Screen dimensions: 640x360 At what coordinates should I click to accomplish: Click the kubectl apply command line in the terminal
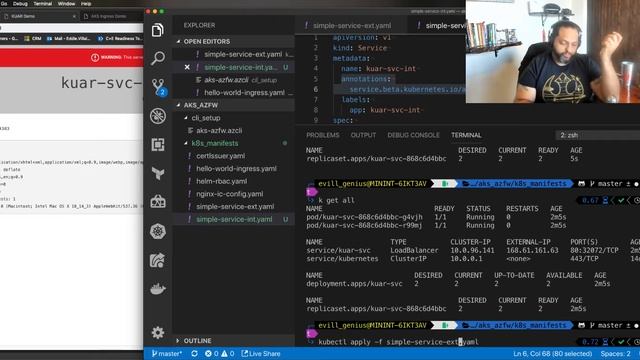(398, 342)
